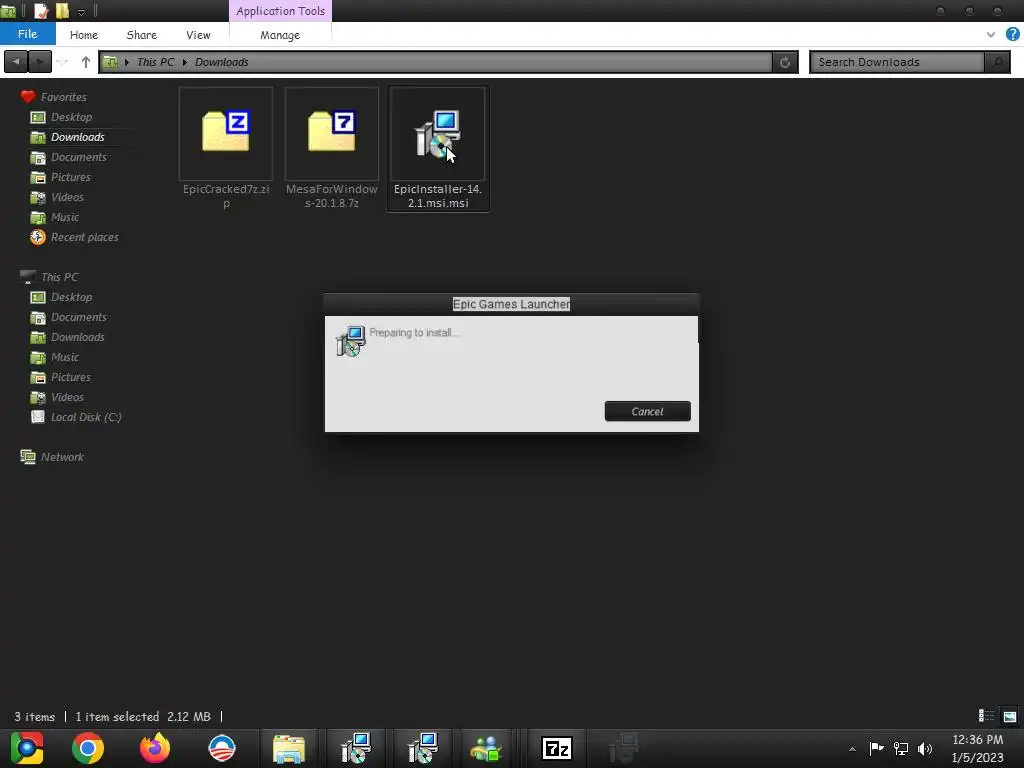Image resolution: width=1024 pixels, height=768 pixels.
Task: Switch to the View ribbon tab
Action: coord(198,35)
